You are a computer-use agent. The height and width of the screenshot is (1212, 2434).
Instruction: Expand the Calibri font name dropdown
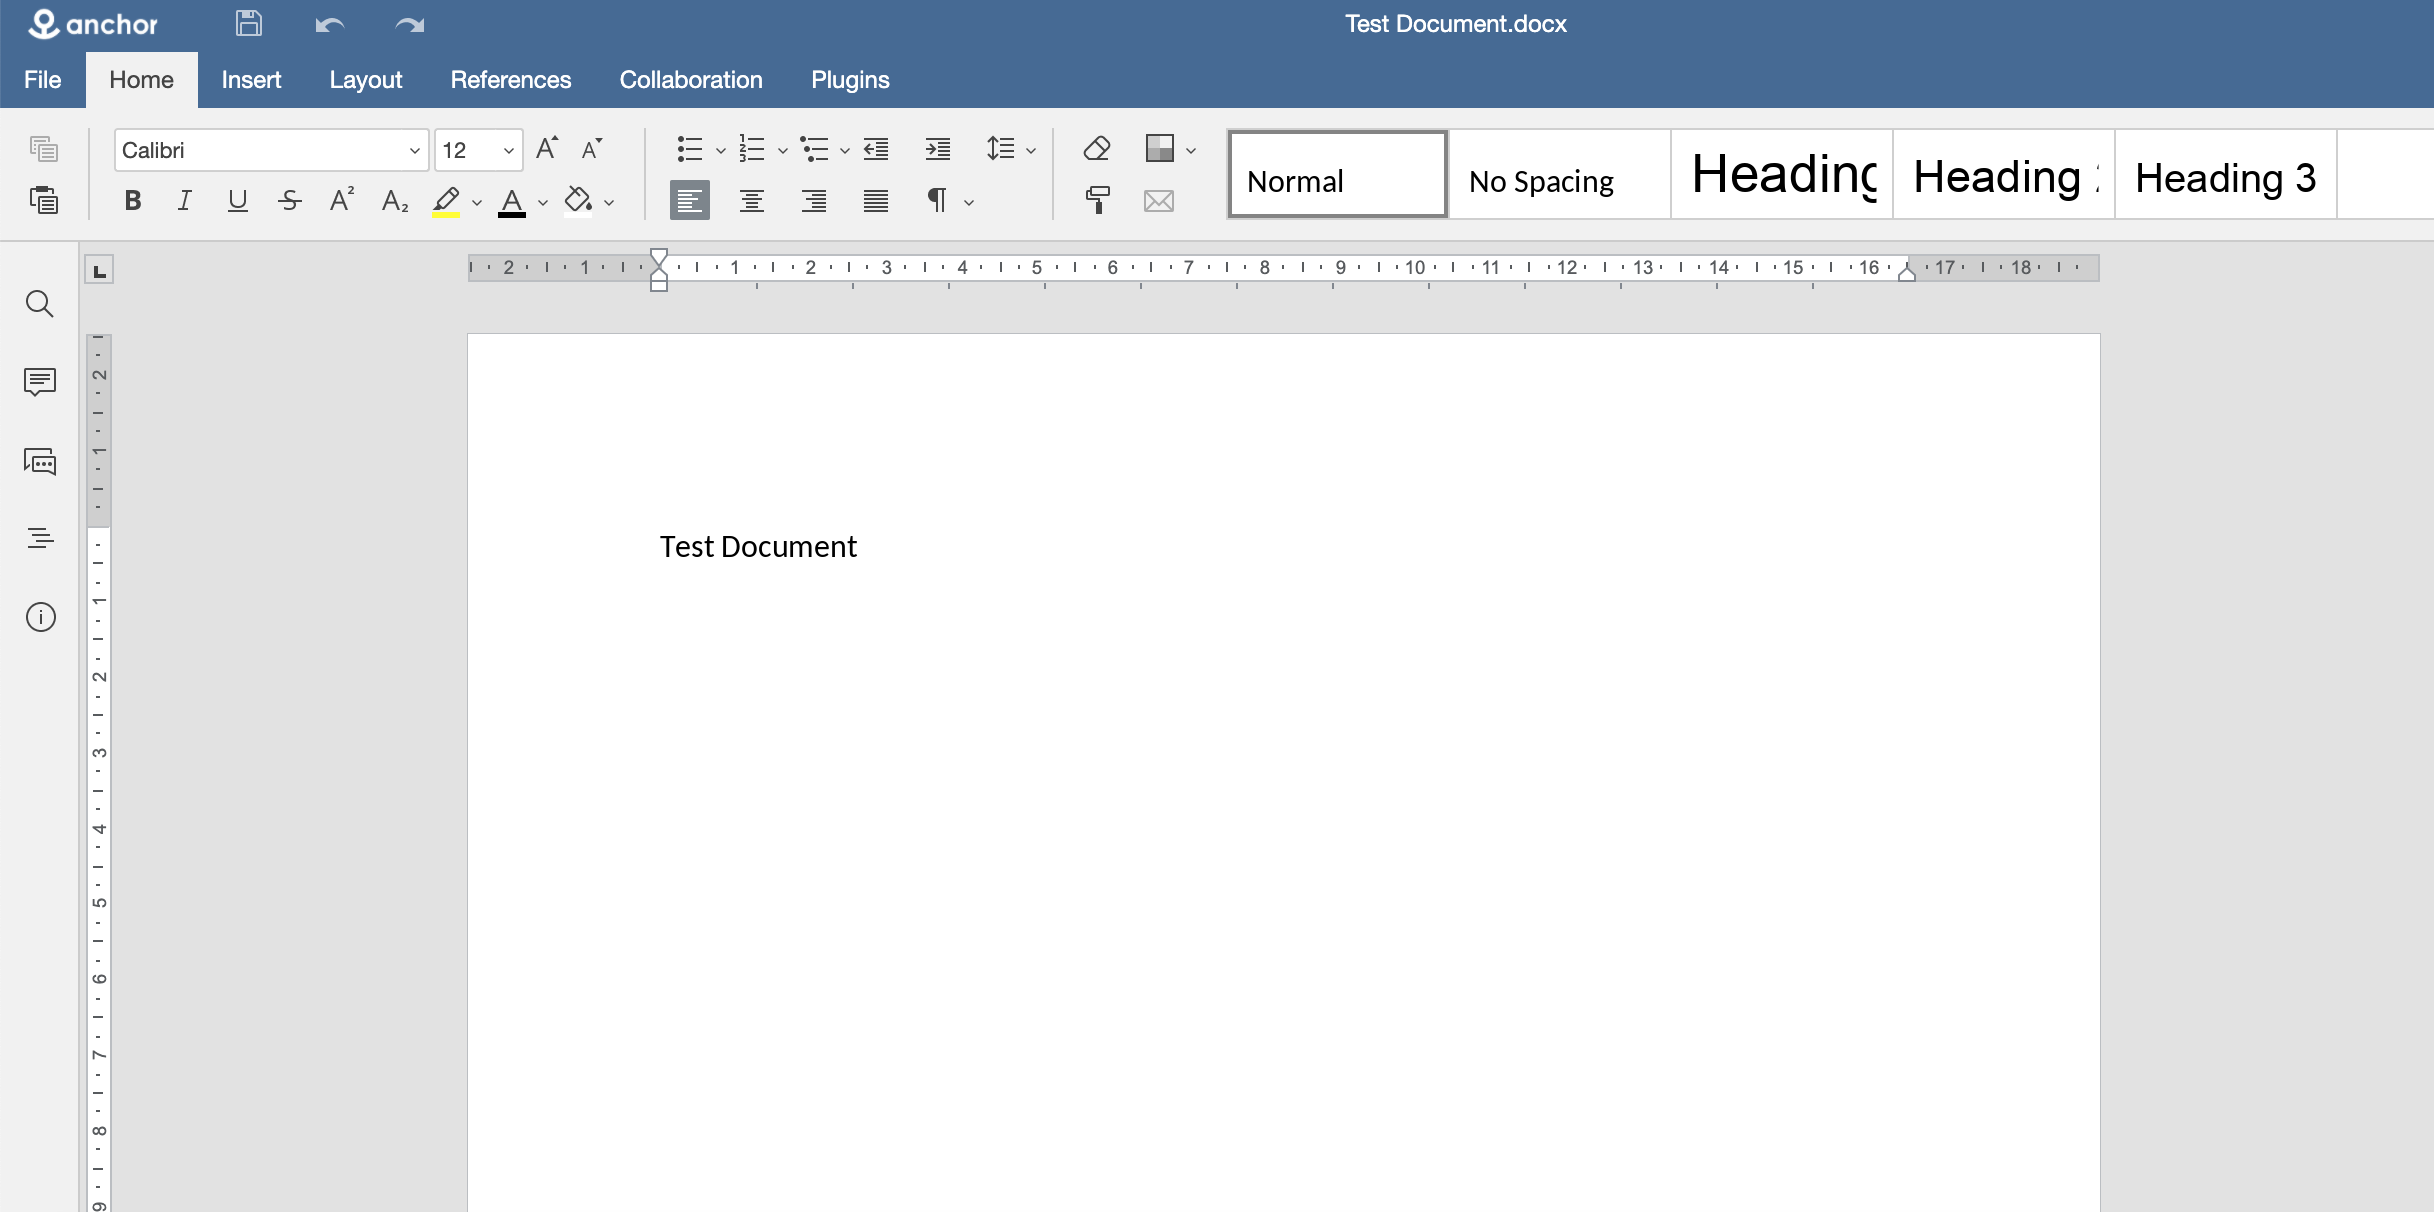click(x=414, y=151)
